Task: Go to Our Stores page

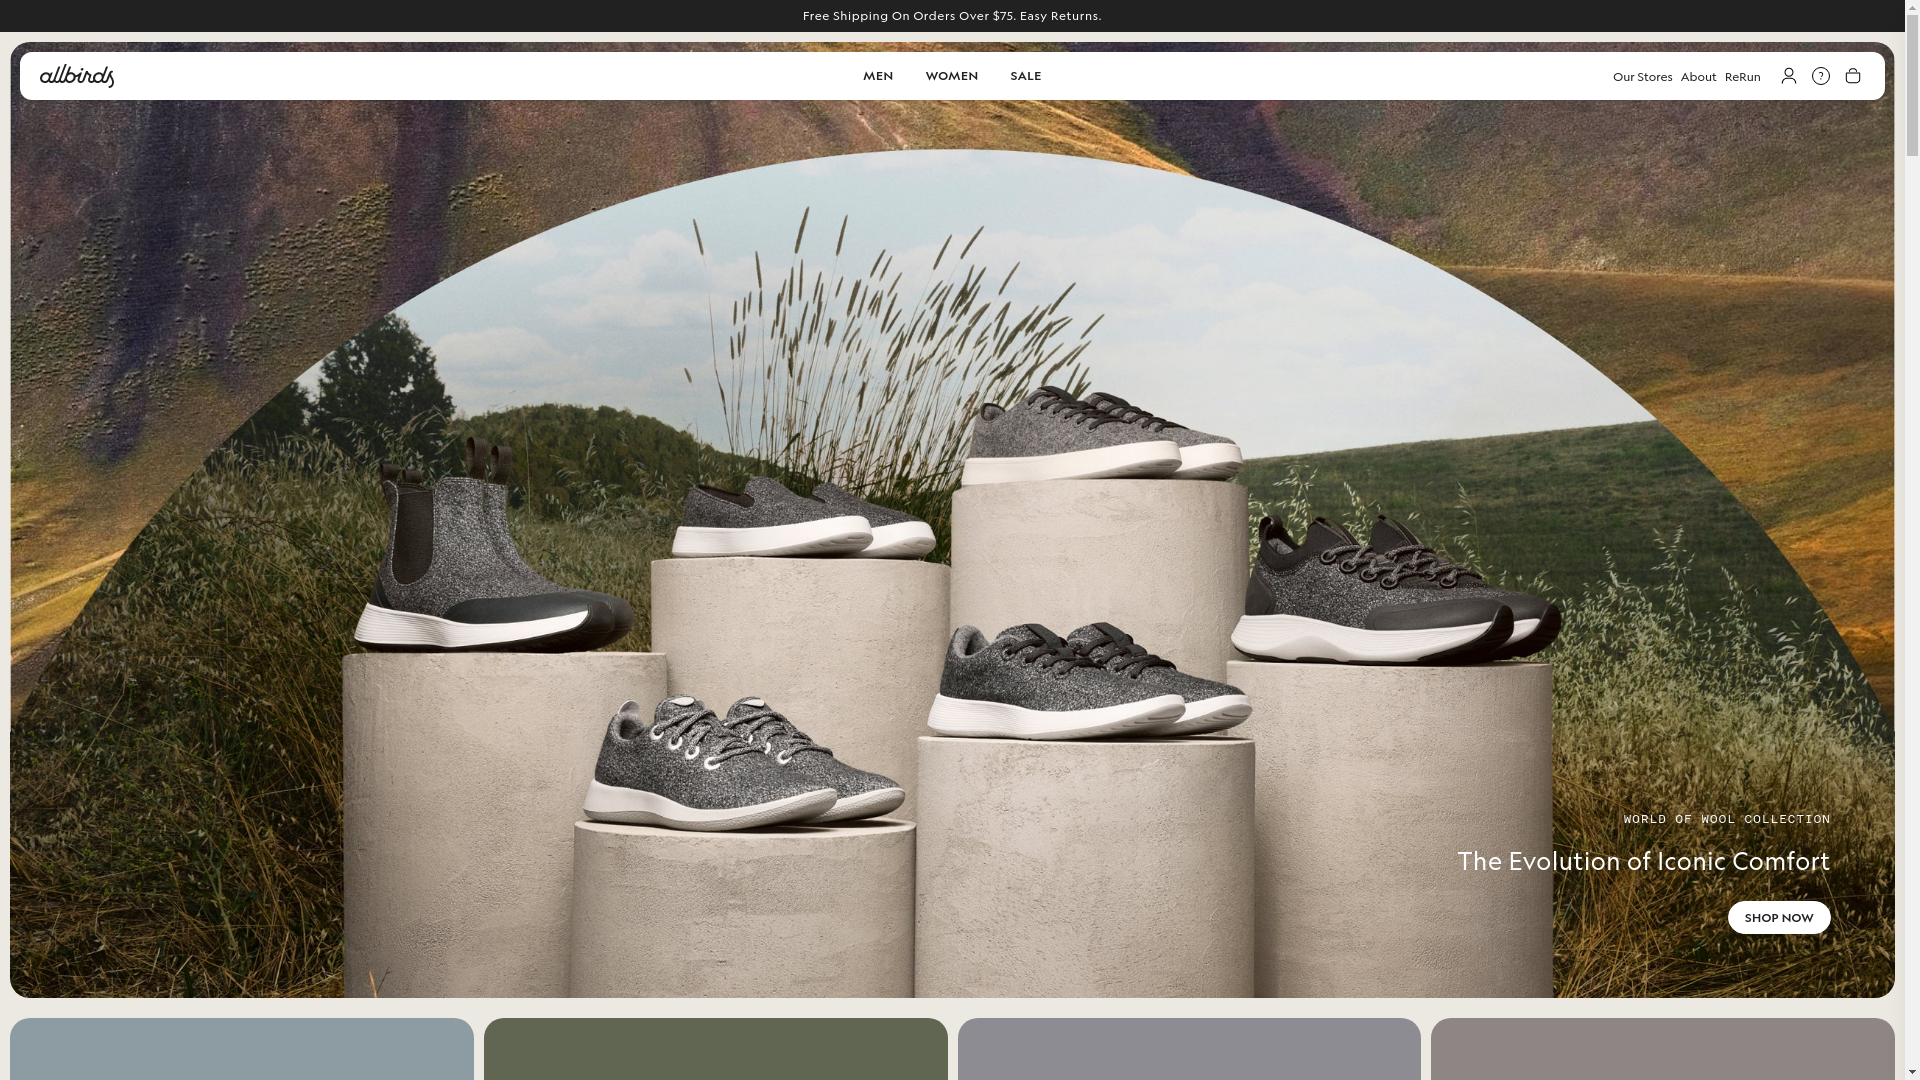Action: coord(1642,77)
